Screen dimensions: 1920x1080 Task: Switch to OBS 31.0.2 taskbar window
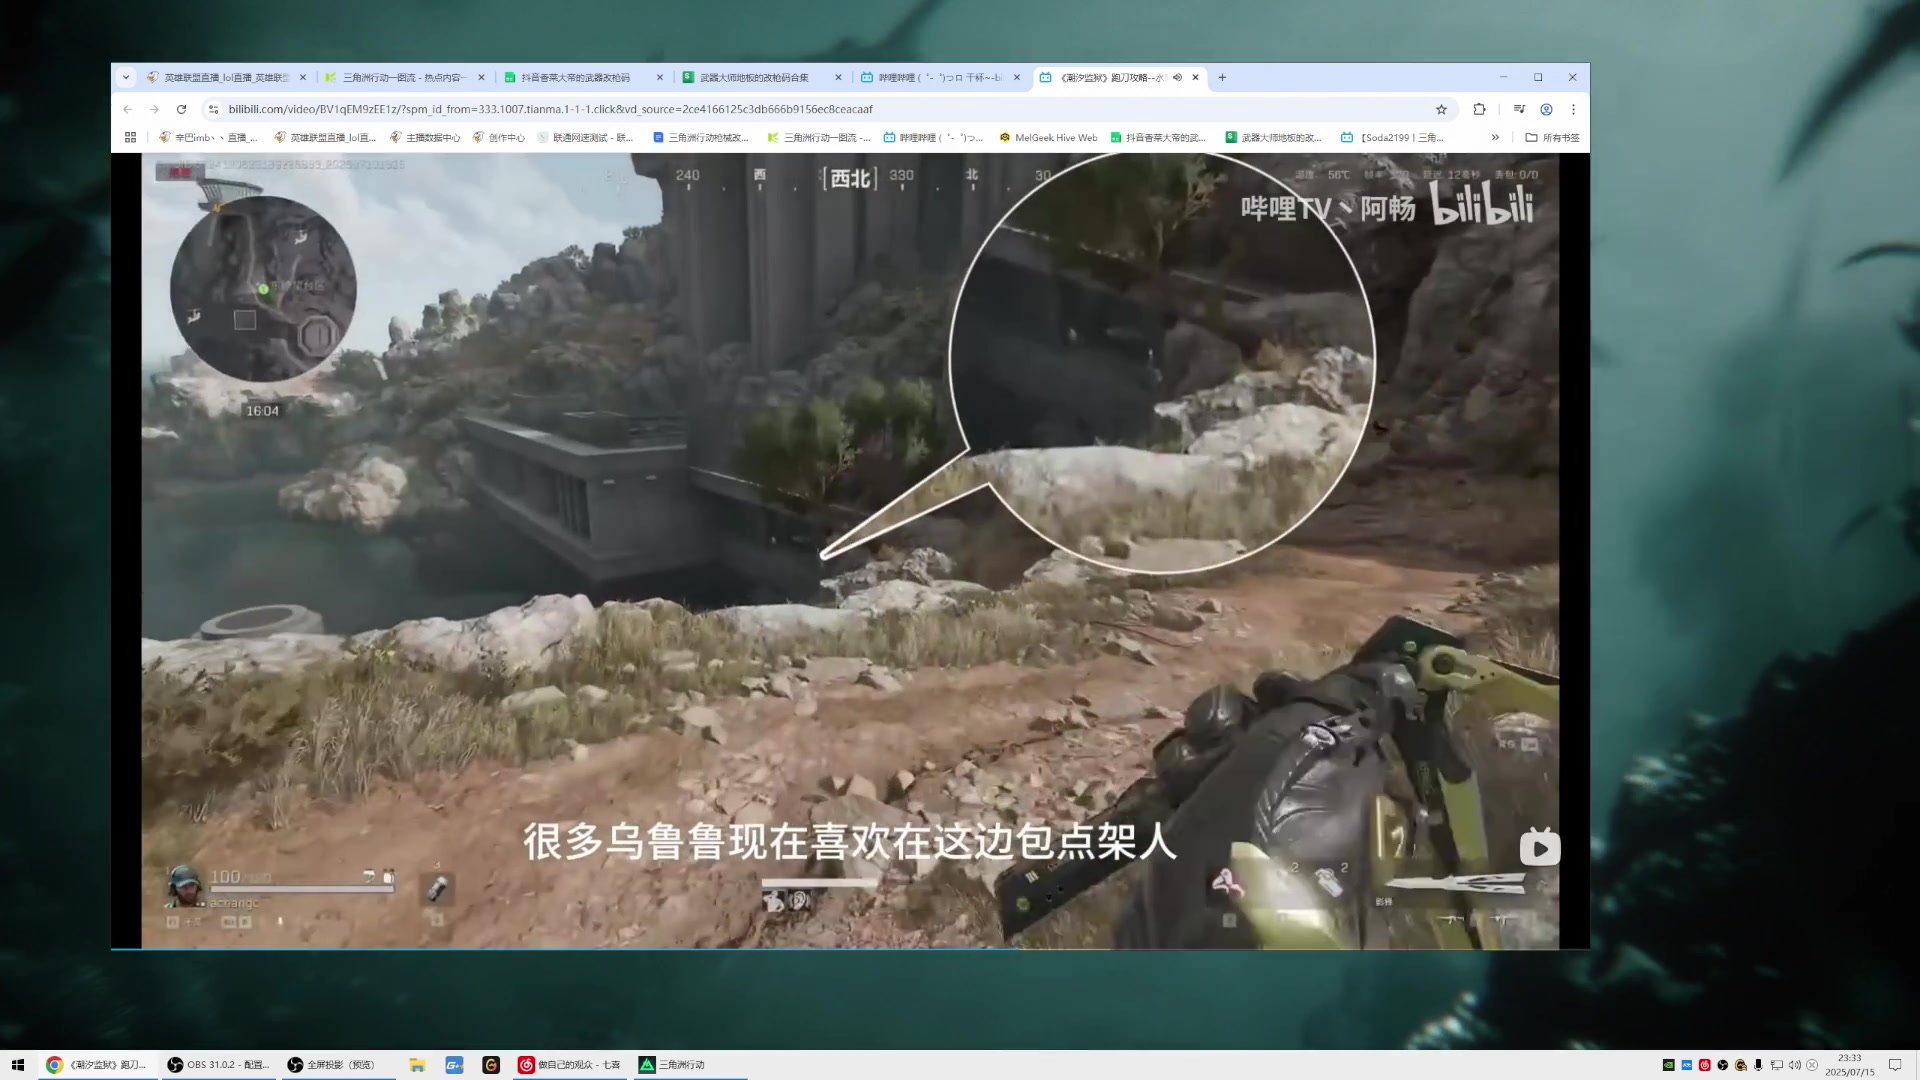(218, 1065)
